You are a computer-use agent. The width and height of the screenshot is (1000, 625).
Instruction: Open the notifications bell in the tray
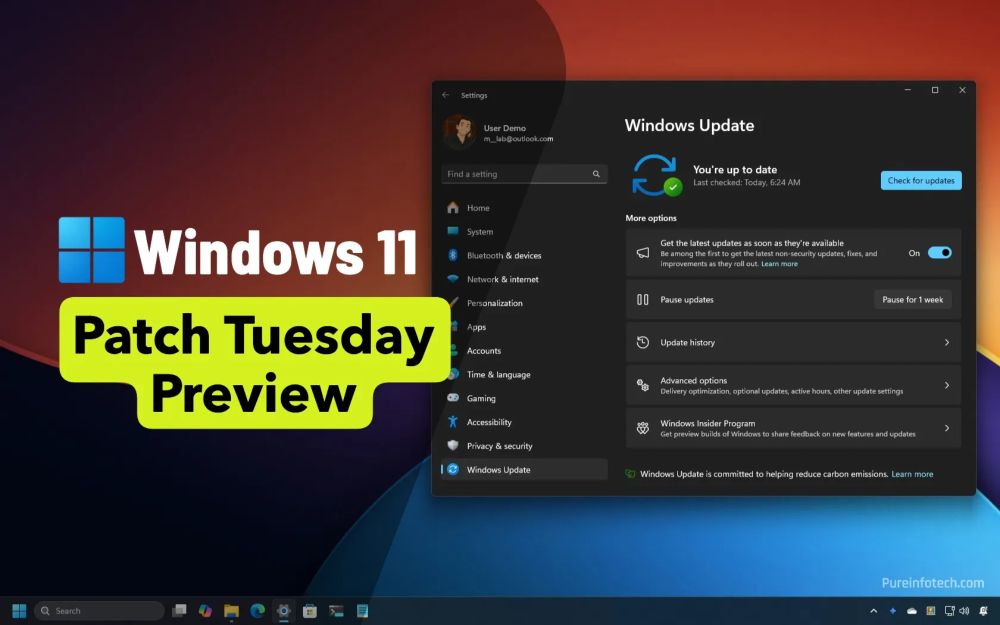[x=983, y=611]
